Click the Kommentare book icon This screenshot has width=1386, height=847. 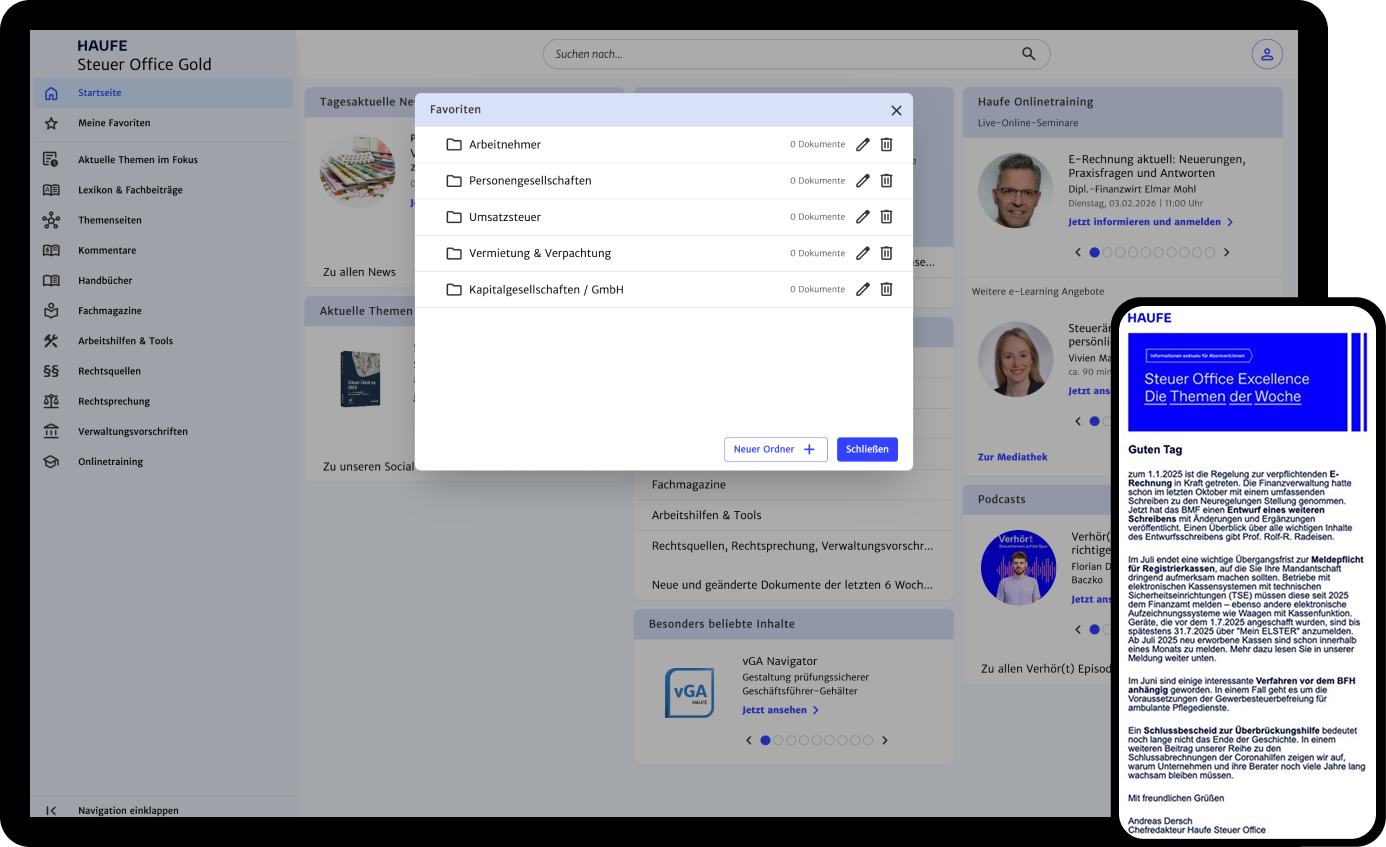(x=51, y=250)
